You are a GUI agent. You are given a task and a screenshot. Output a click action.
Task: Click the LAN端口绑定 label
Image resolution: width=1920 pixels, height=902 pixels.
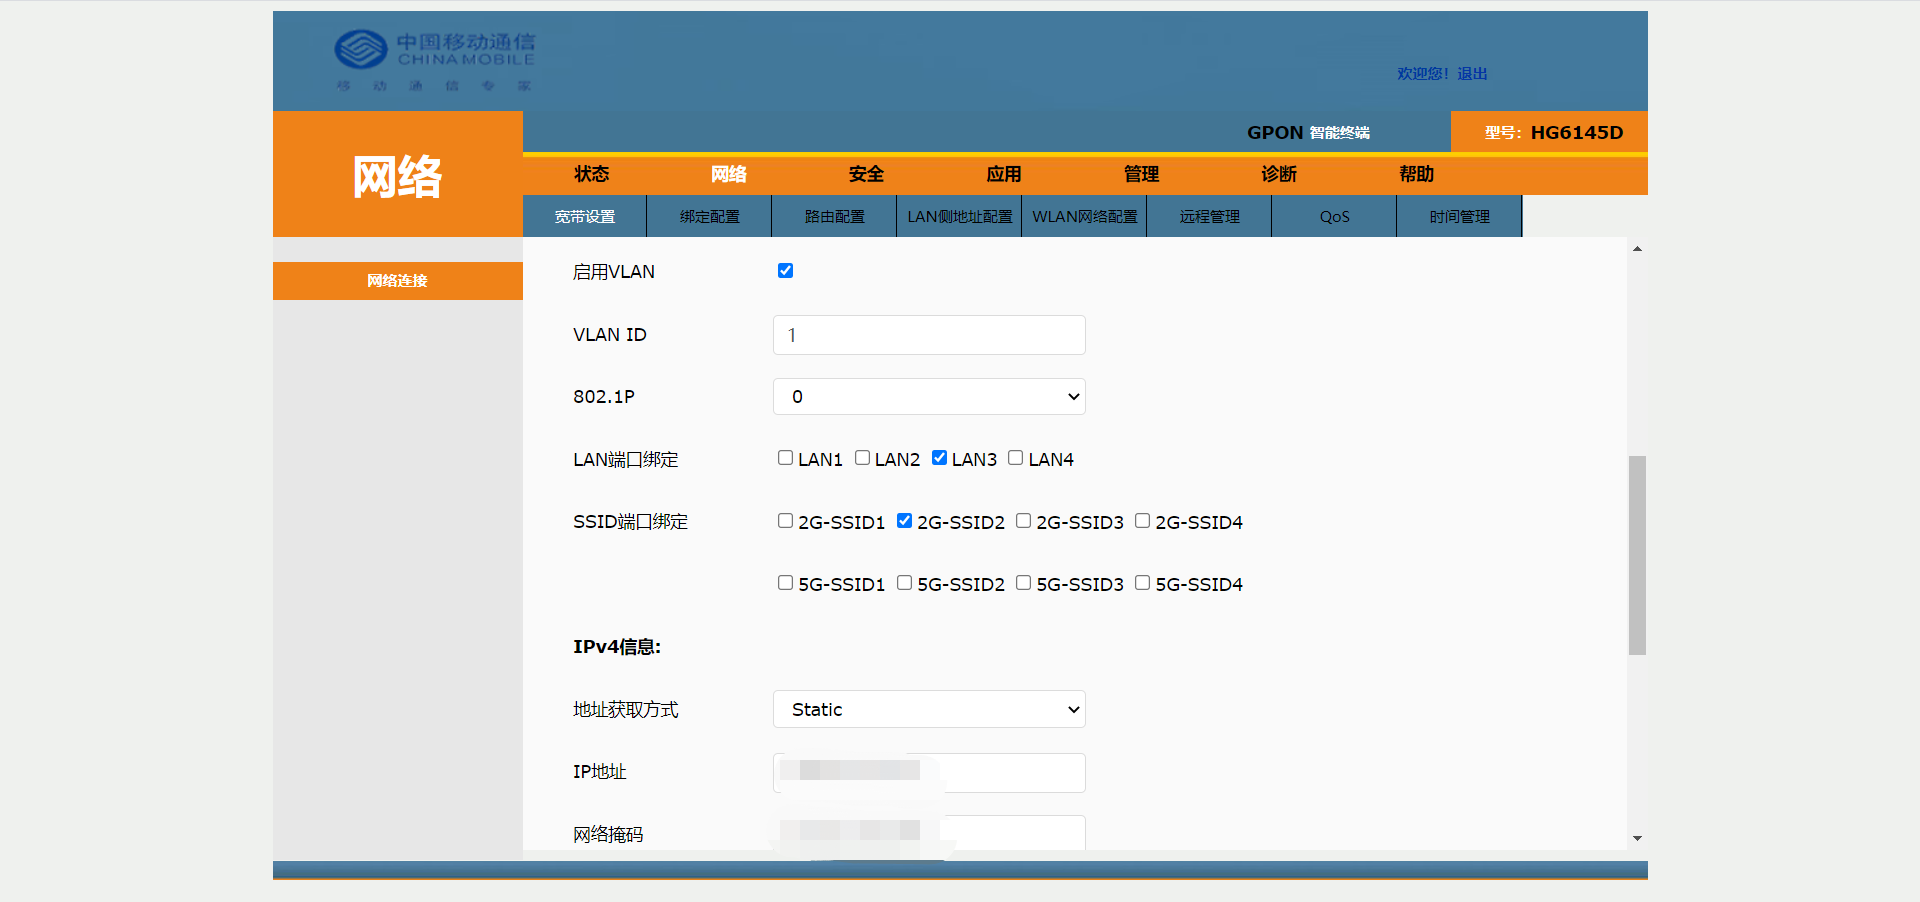pyautogui.click(x=626, y=460)
